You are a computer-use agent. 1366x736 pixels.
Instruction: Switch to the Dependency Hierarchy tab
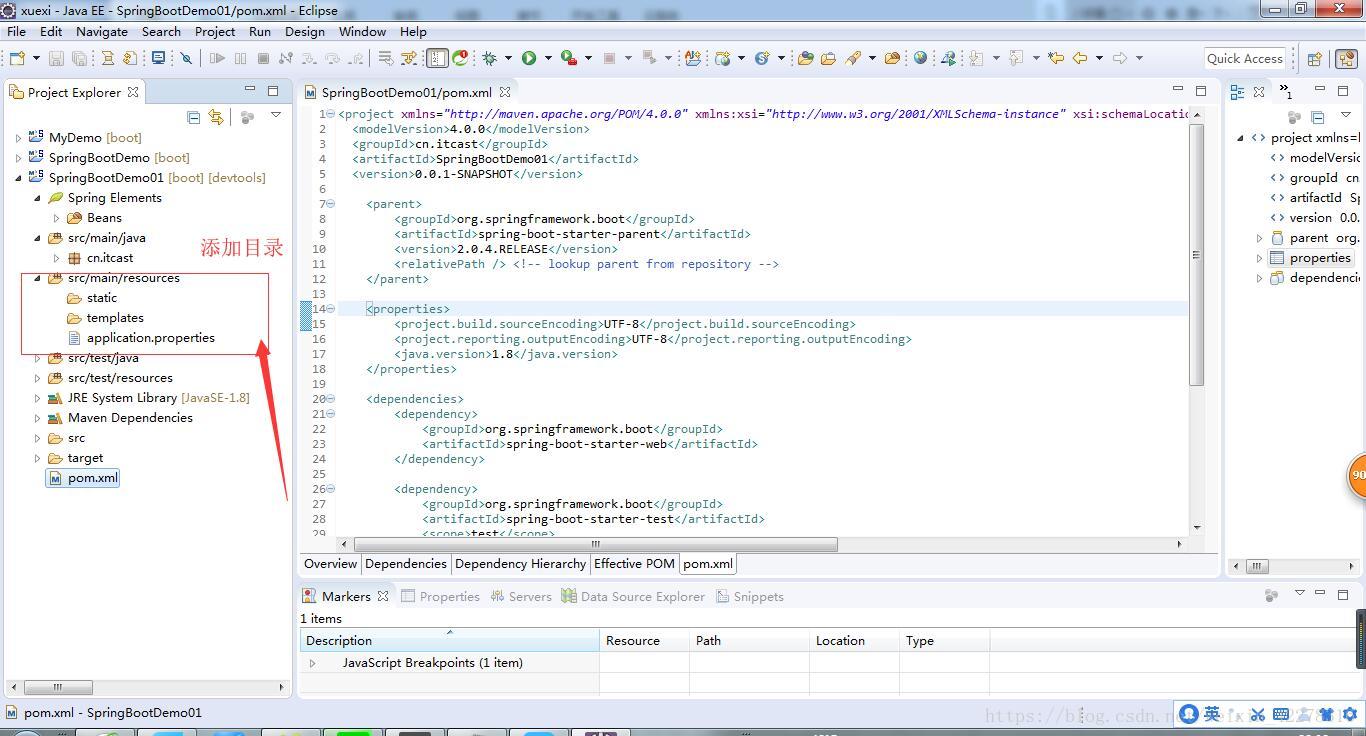pos(520,564)
